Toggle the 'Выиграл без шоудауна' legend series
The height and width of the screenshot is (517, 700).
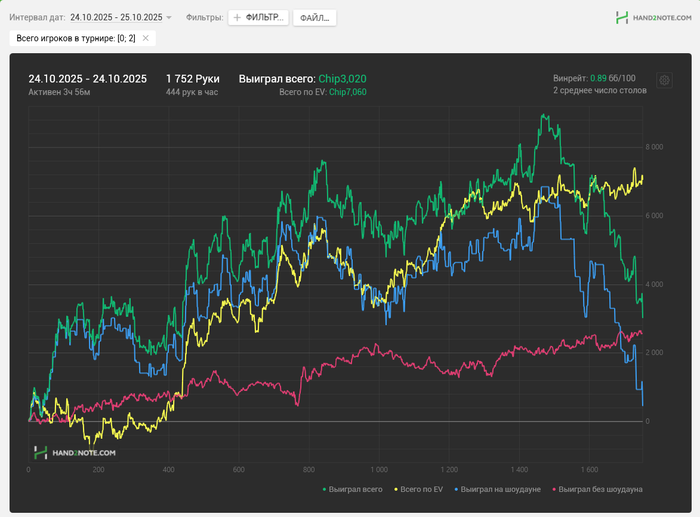600,489
